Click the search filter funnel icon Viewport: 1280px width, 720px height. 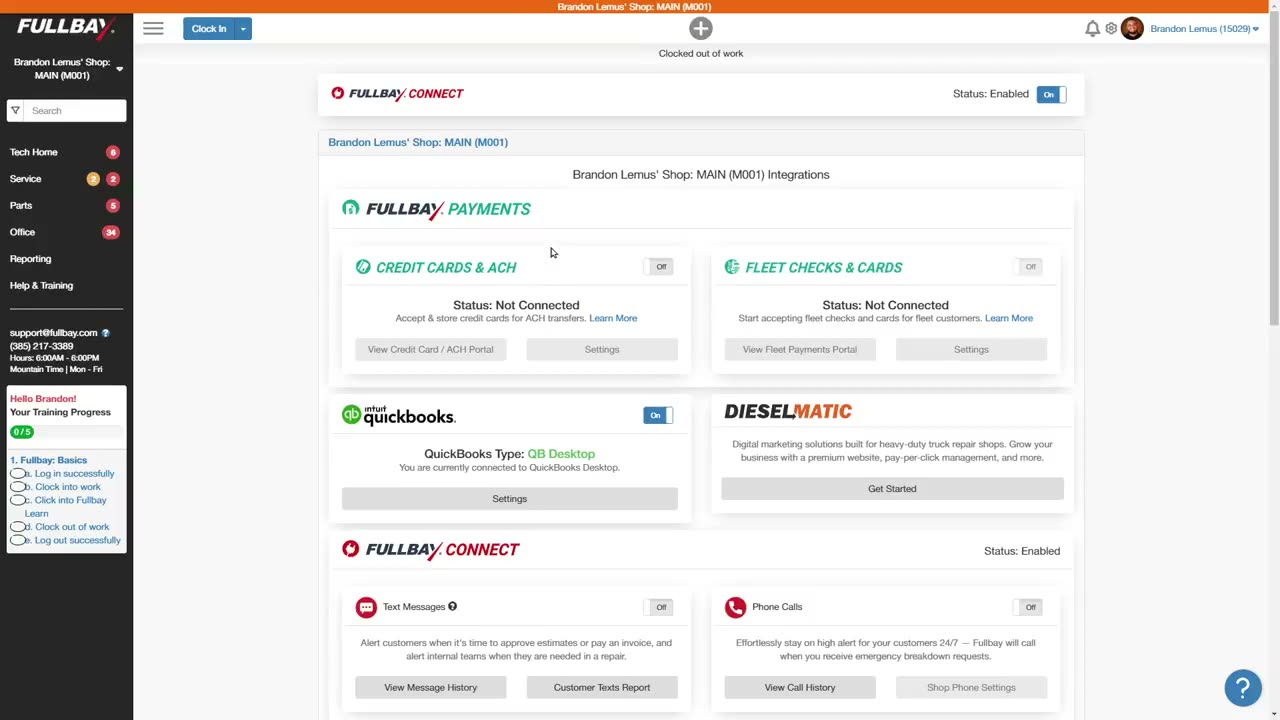(x=15, y=111)
